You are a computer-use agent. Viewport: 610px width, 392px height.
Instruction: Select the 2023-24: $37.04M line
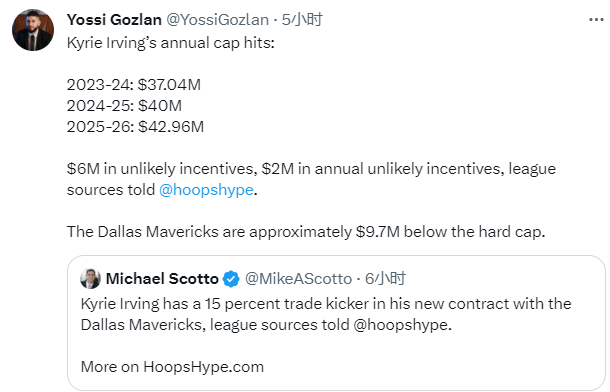[134, 85]
